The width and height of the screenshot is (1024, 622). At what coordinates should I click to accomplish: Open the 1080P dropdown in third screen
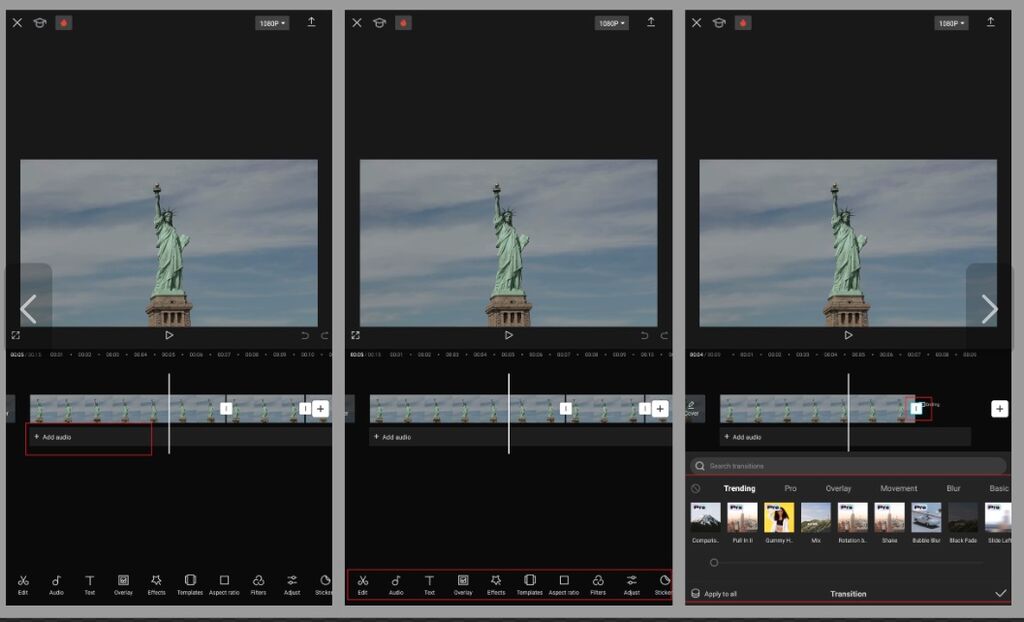click(x=952, y=24)
